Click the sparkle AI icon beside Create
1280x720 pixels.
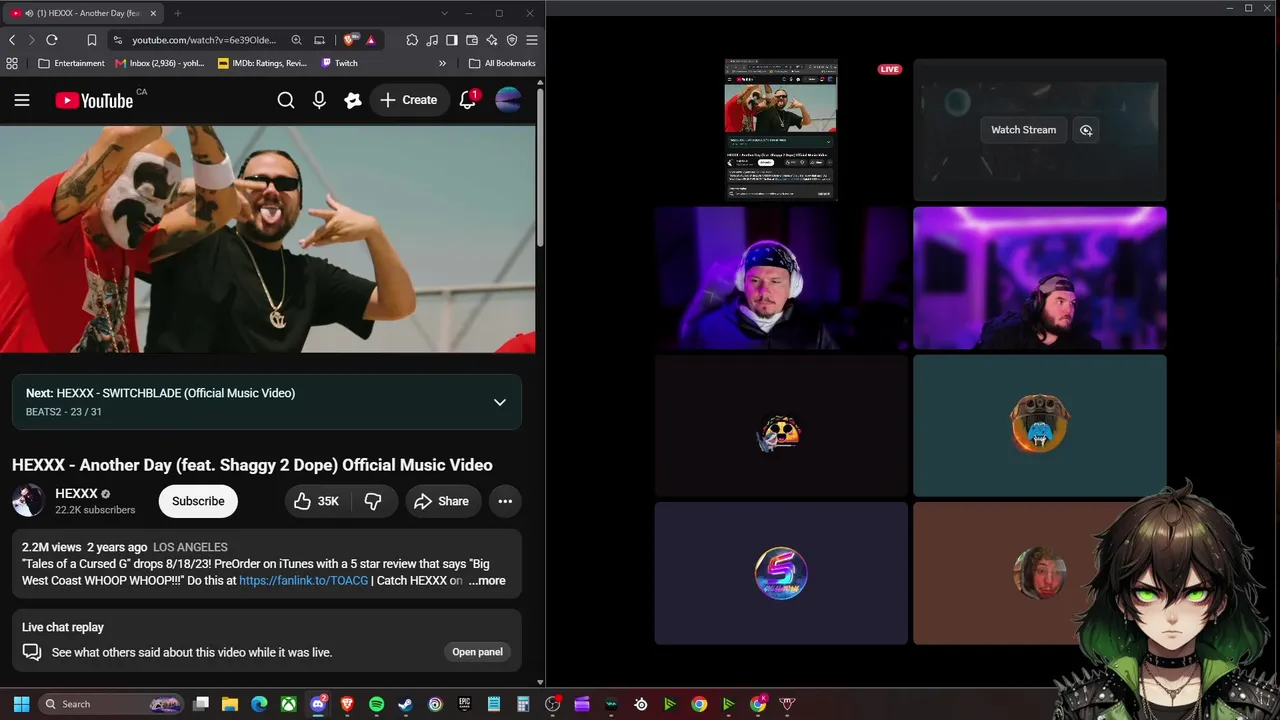(352, 100)
